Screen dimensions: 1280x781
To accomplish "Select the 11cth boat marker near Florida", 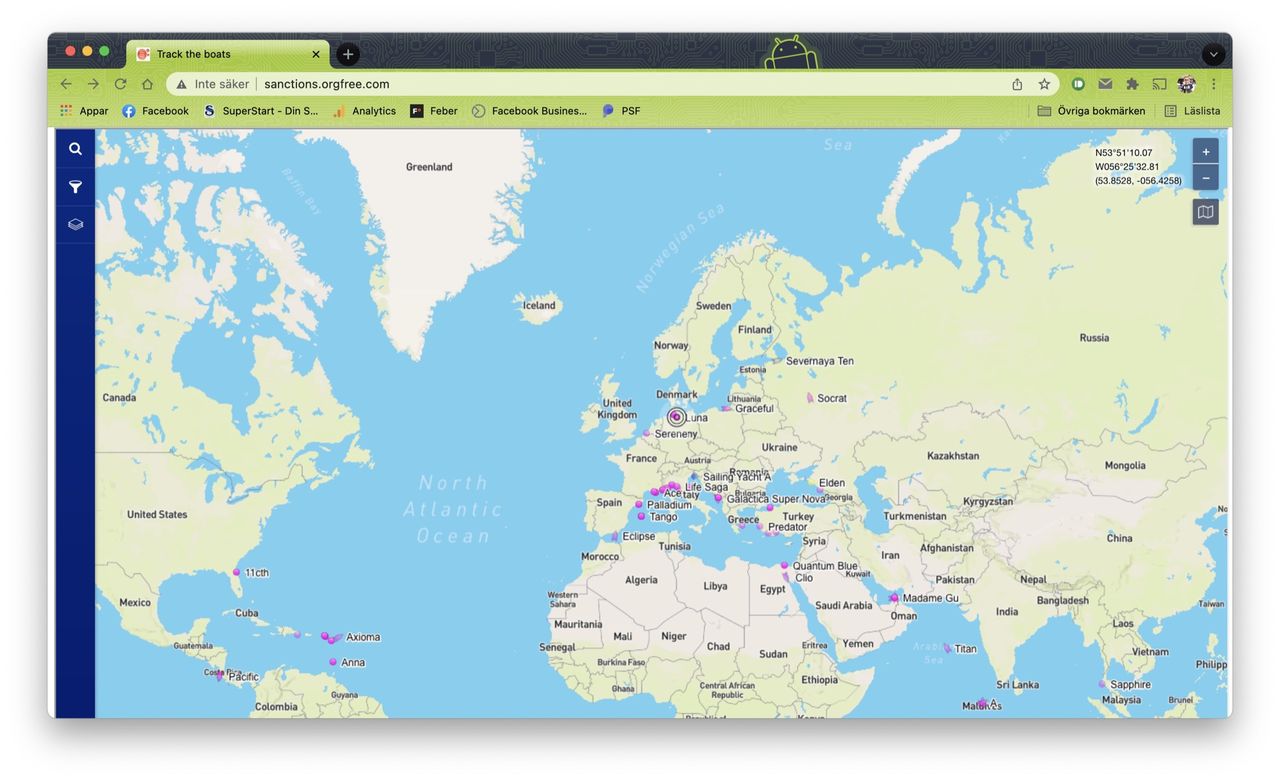I will pyautogui.click(x=237, y=572).
